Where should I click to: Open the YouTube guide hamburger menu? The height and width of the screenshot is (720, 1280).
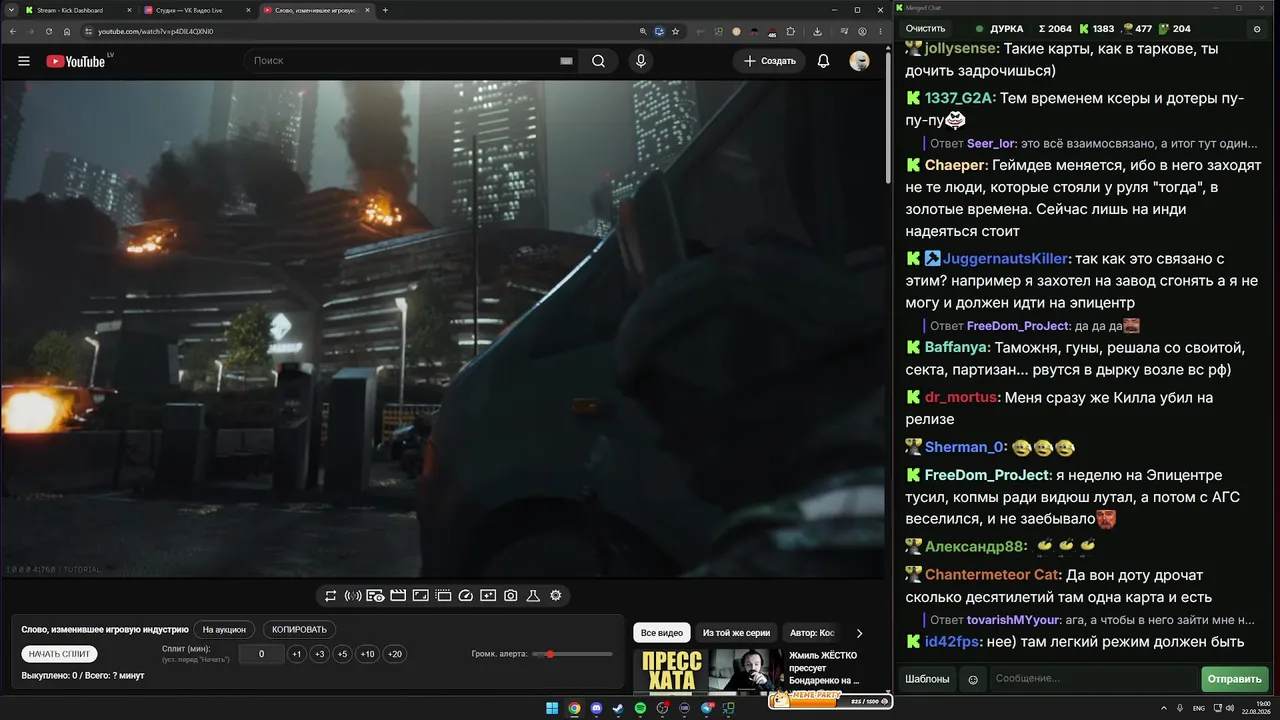pyautogui.click(x=24, y=61)
